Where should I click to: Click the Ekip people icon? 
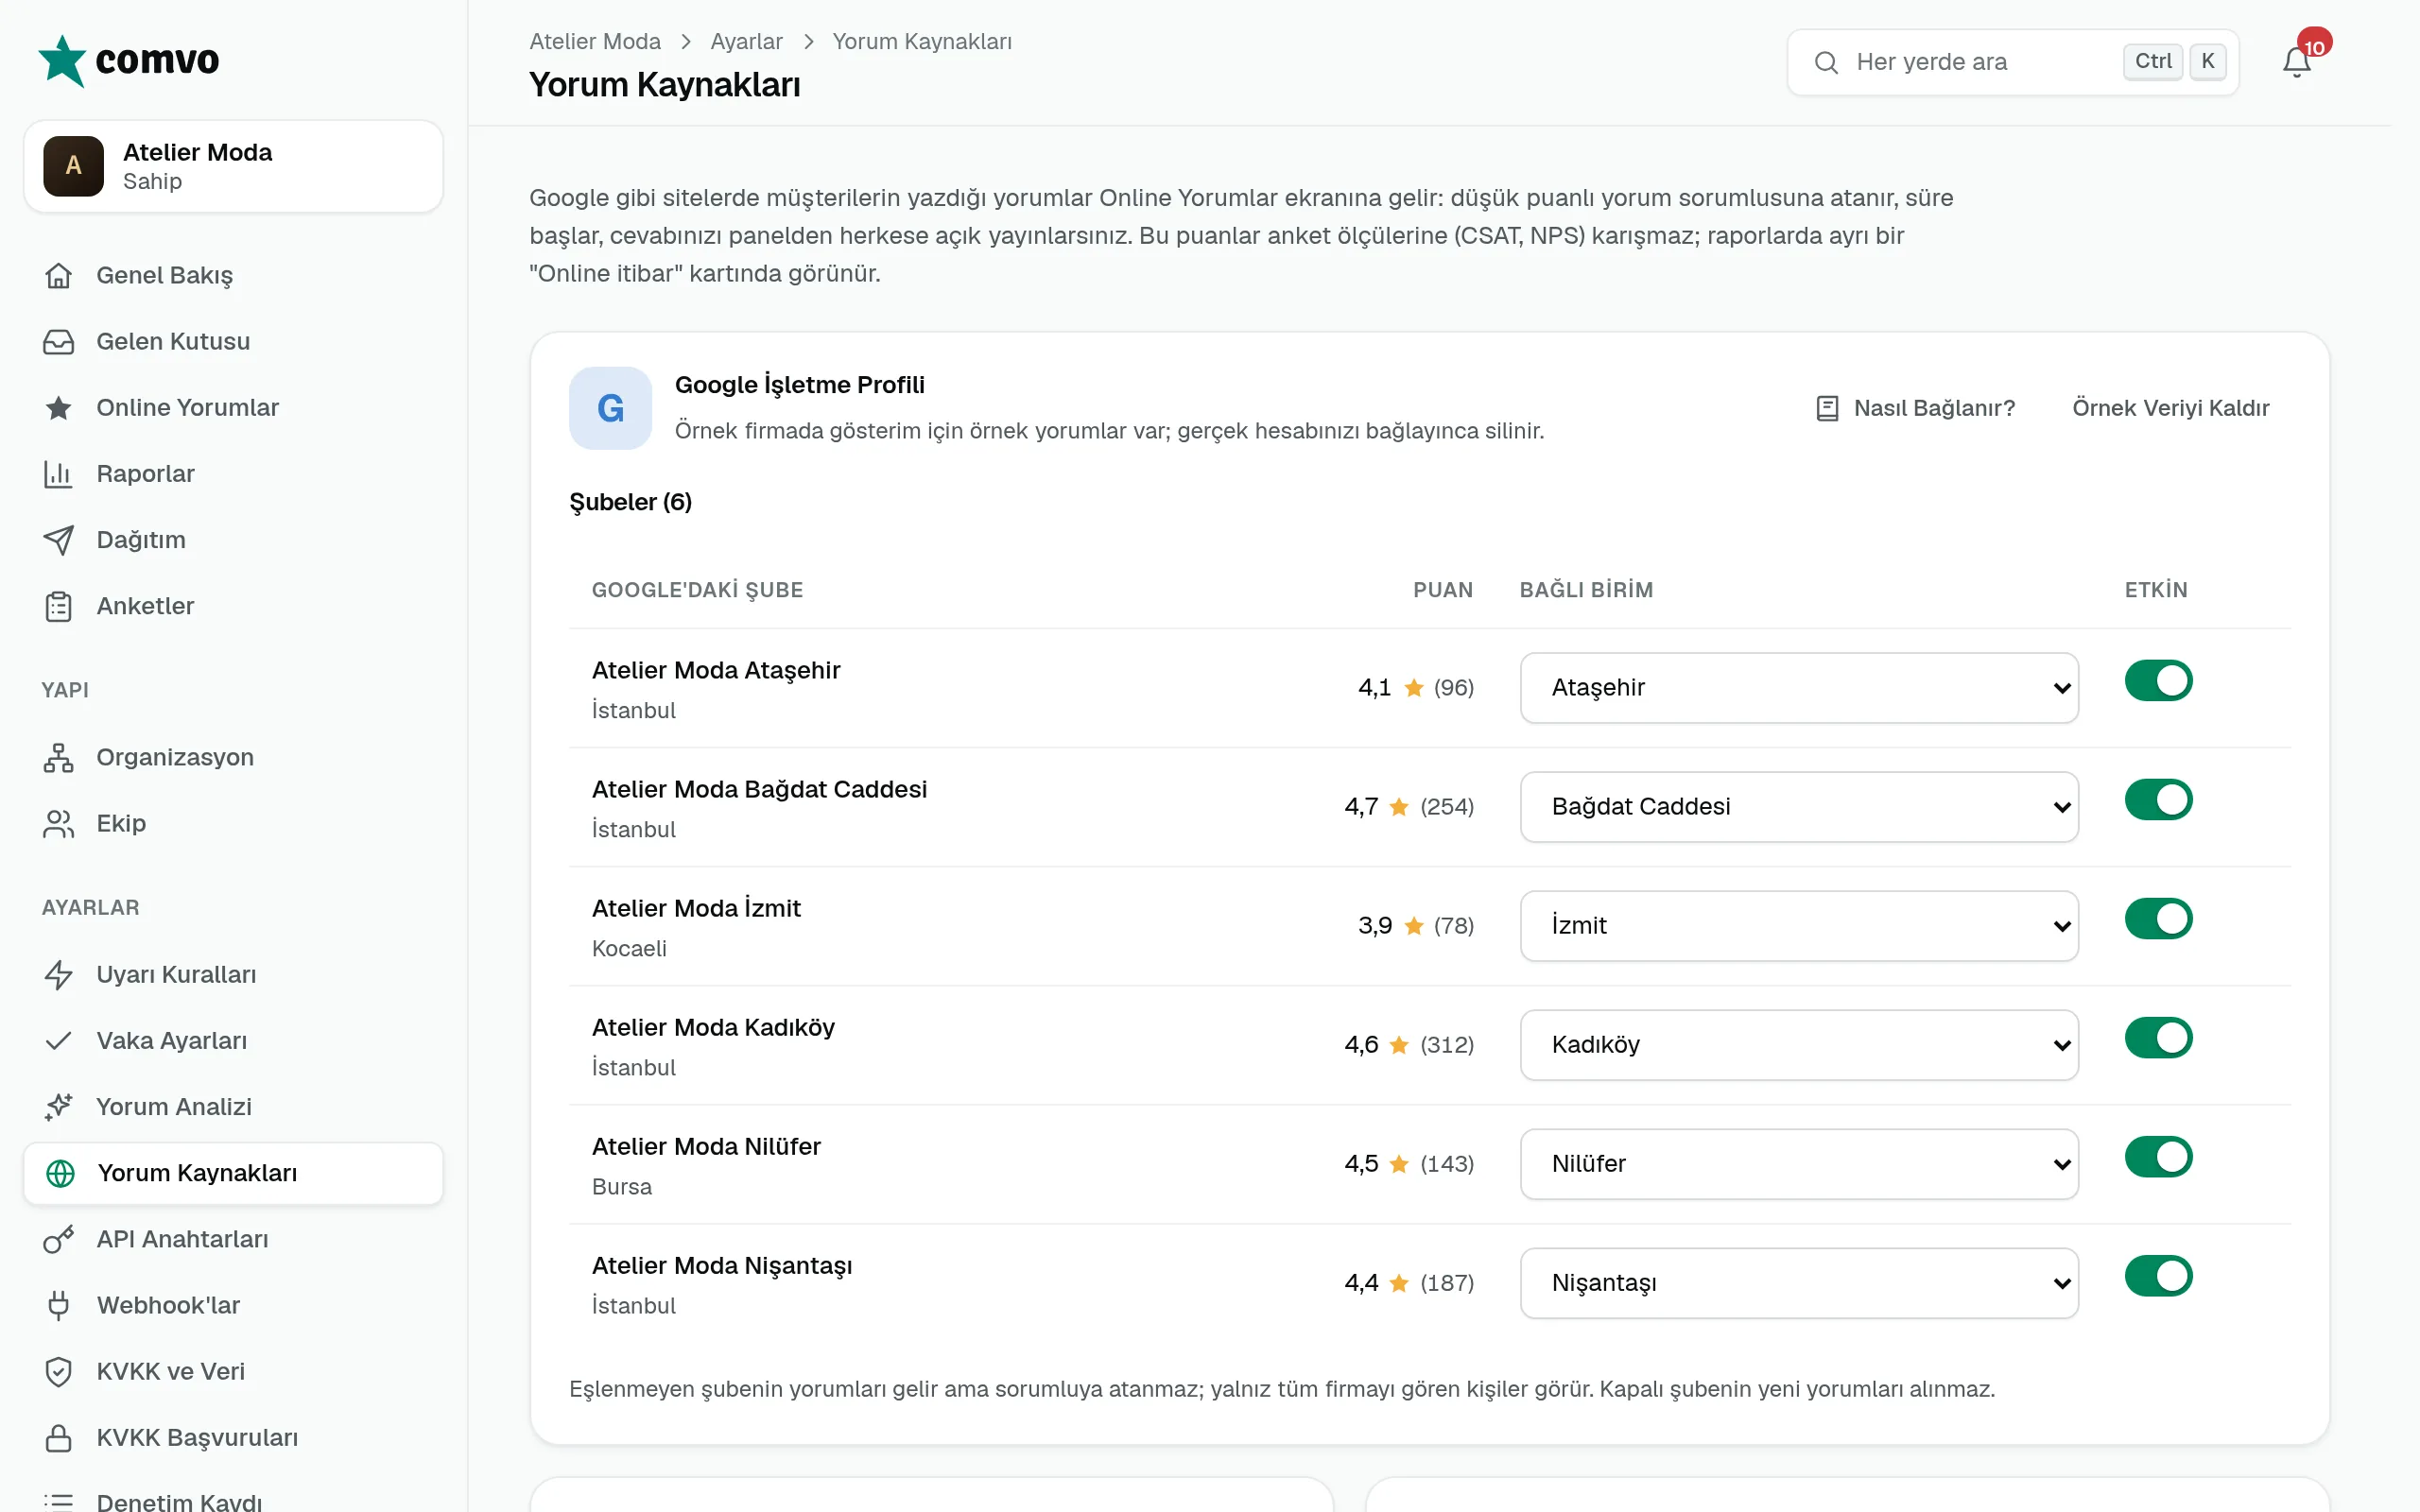tap(58, 823)
